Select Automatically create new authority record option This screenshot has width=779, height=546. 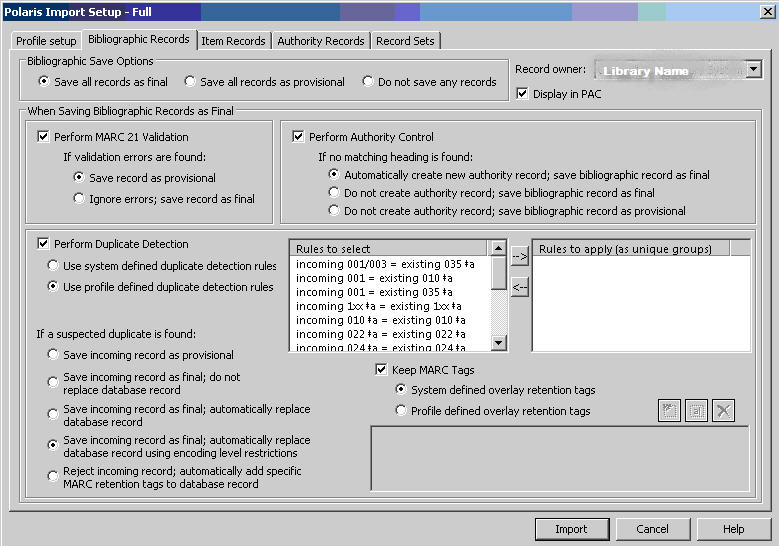tap(334, 174)
